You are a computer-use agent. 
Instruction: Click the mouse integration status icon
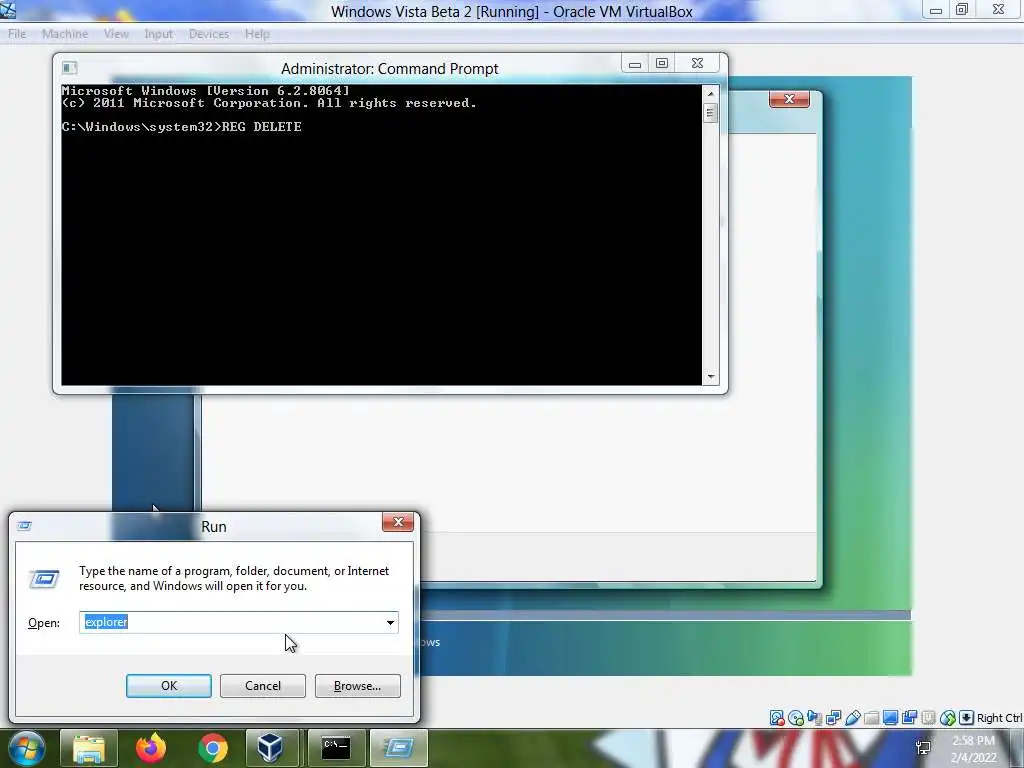[x=948, y=718]
